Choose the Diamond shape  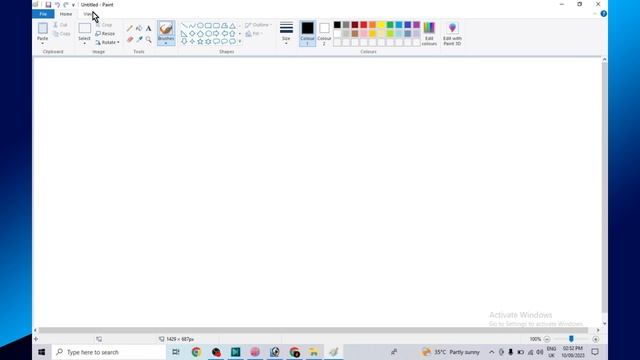(192, 33)
